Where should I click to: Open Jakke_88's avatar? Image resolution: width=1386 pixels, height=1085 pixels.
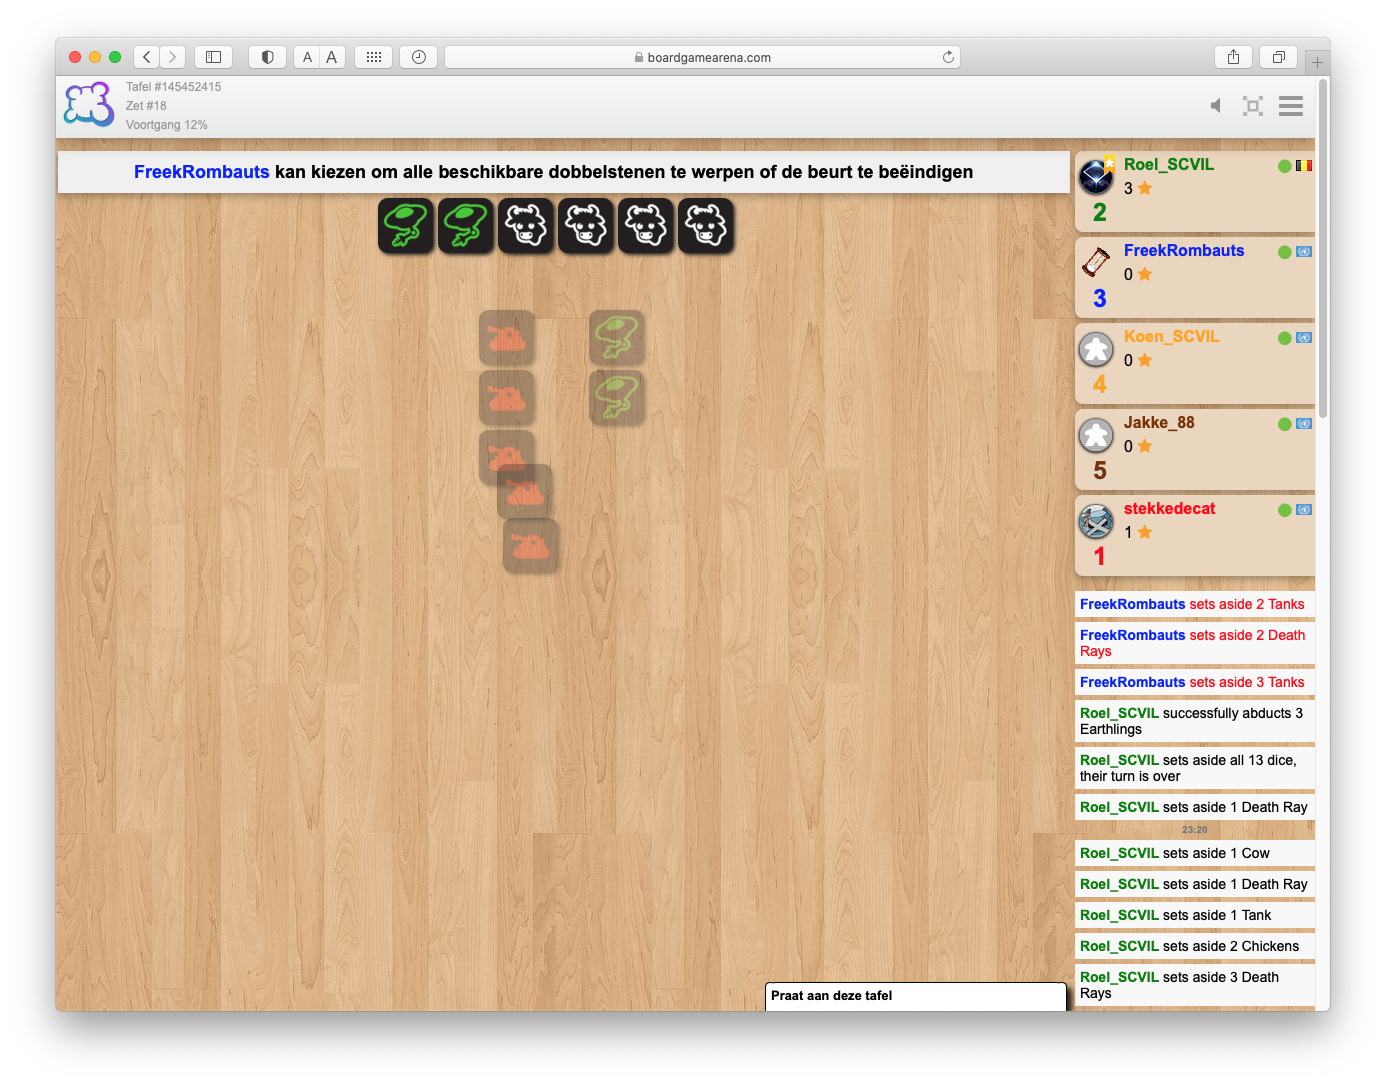[x=1096, y=435]
